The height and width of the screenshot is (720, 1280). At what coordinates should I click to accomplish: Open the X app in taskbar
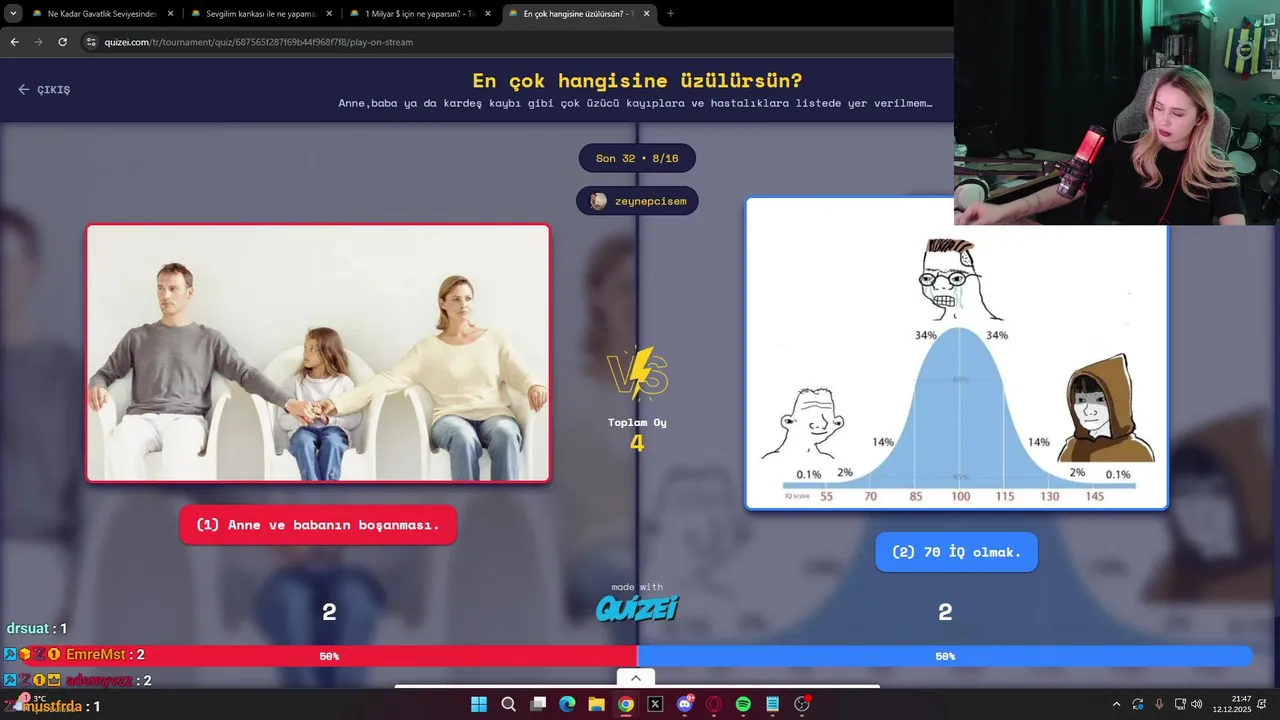655,704
